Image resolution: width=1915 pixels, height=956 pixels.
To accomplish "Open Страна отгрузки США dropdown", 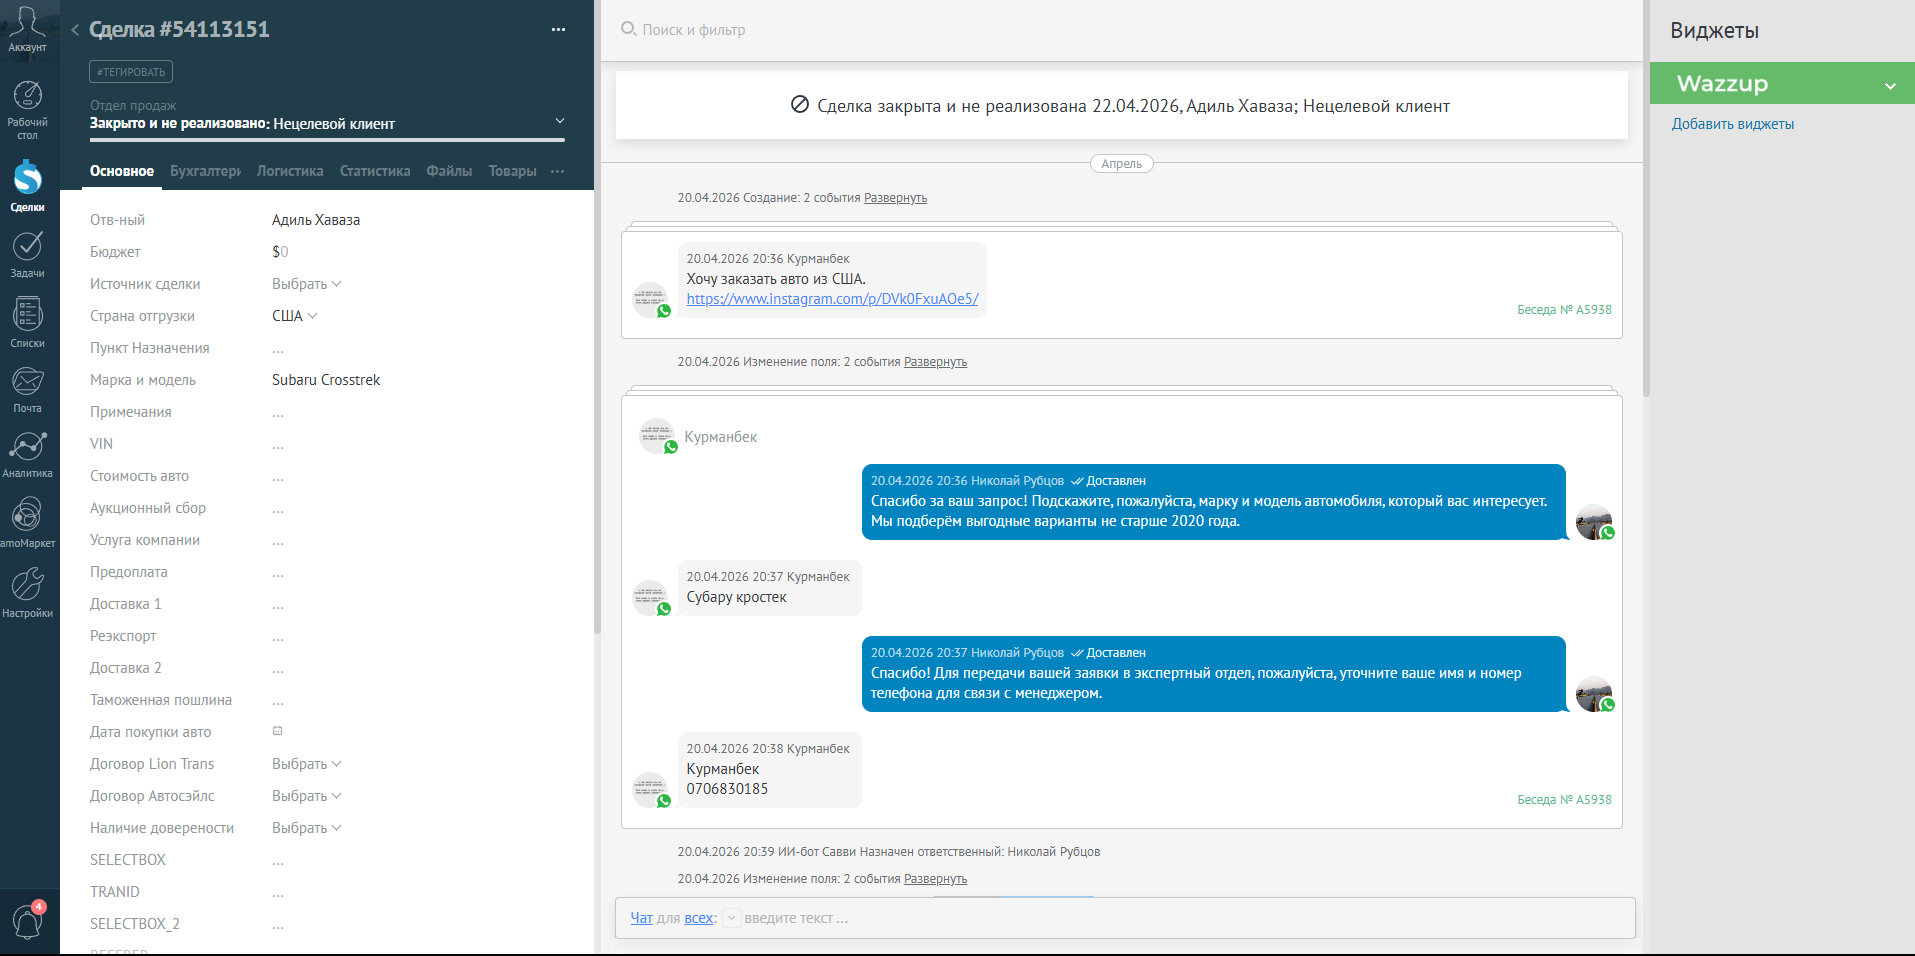I will [295, 316].
